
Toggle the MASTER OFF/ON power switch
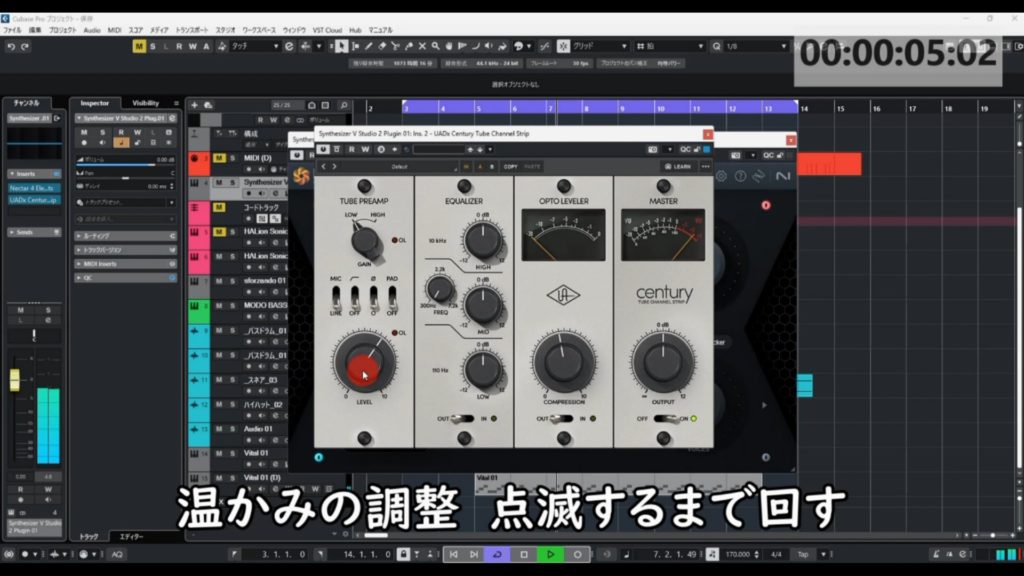pyautogui.click(x=663, y=419)
